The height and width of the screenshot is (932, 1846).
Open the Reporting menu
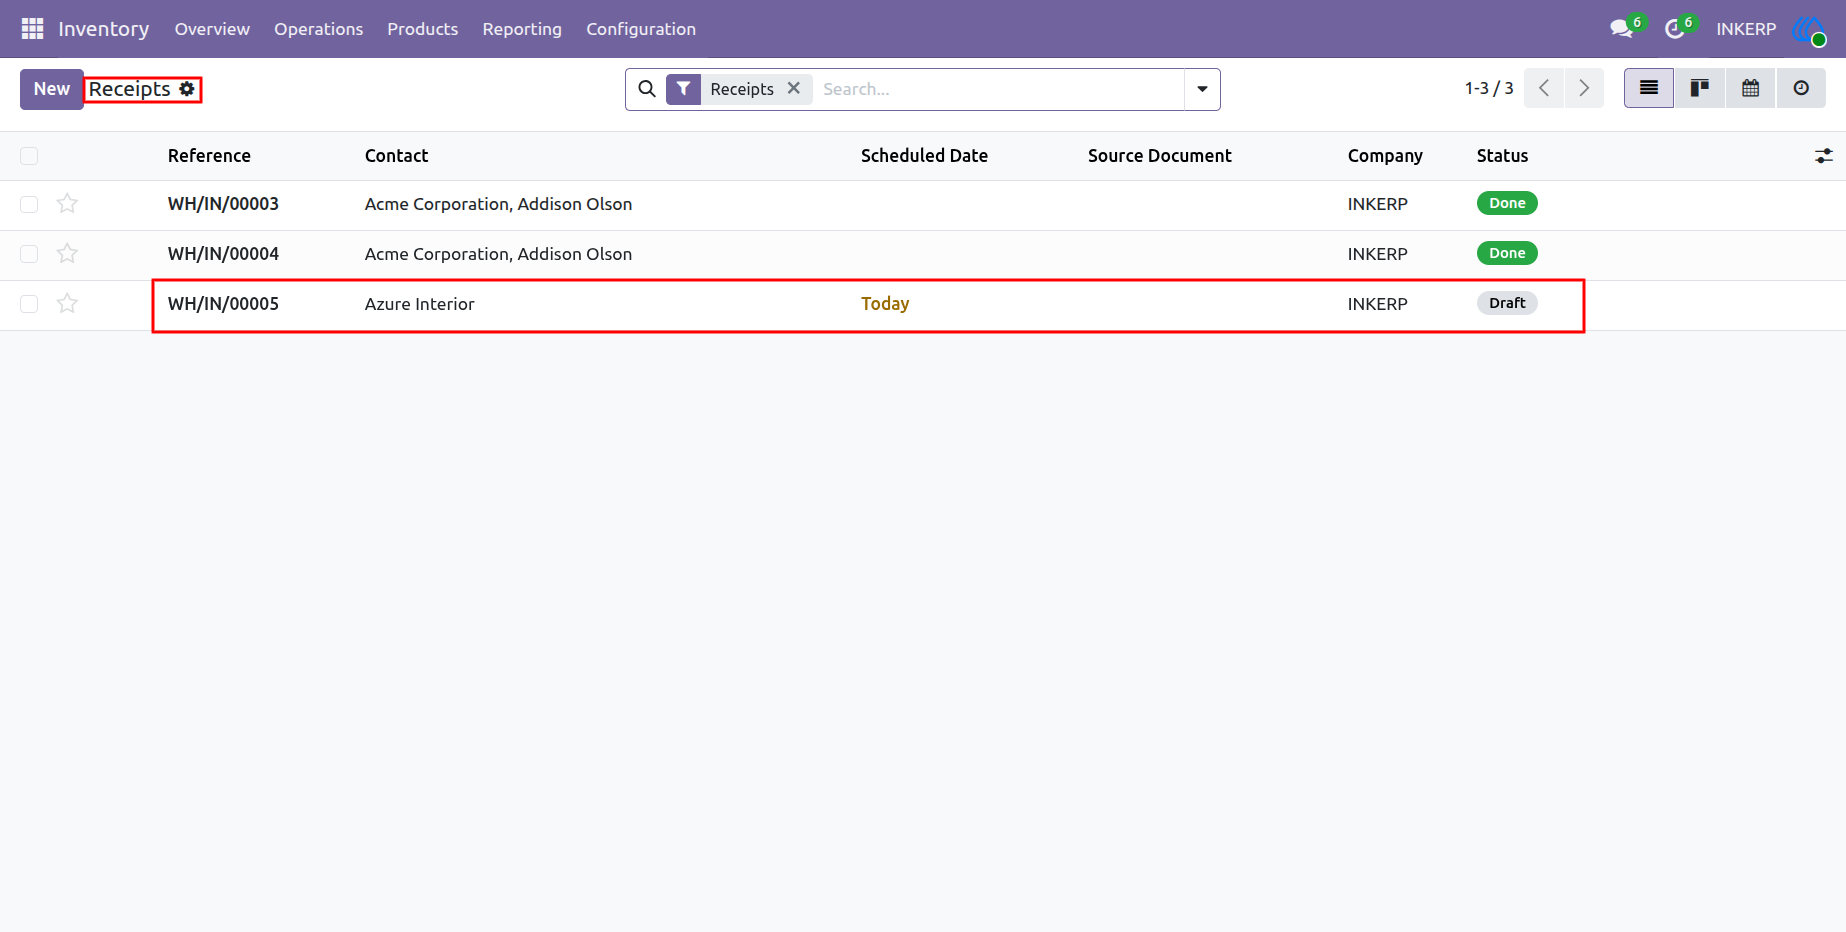click(x=522, y=29)
